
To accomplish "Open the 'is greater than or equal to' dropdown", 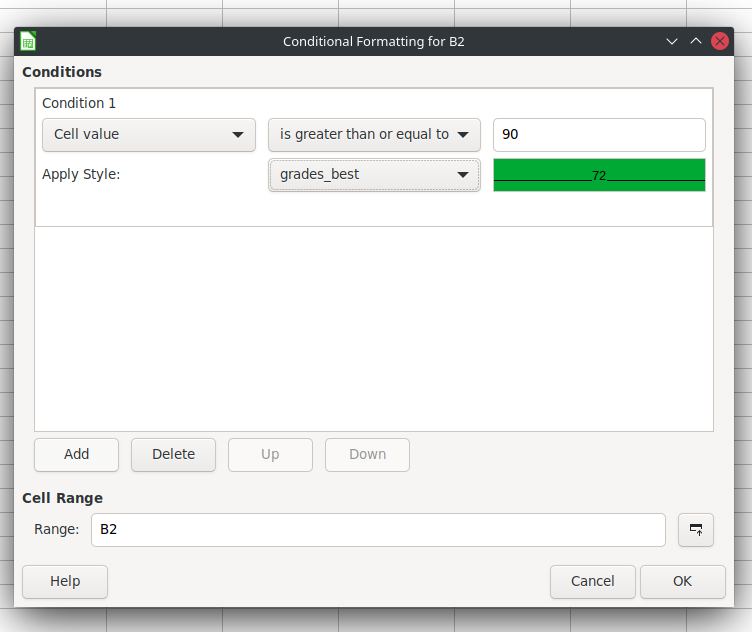I will coord(374,135).
